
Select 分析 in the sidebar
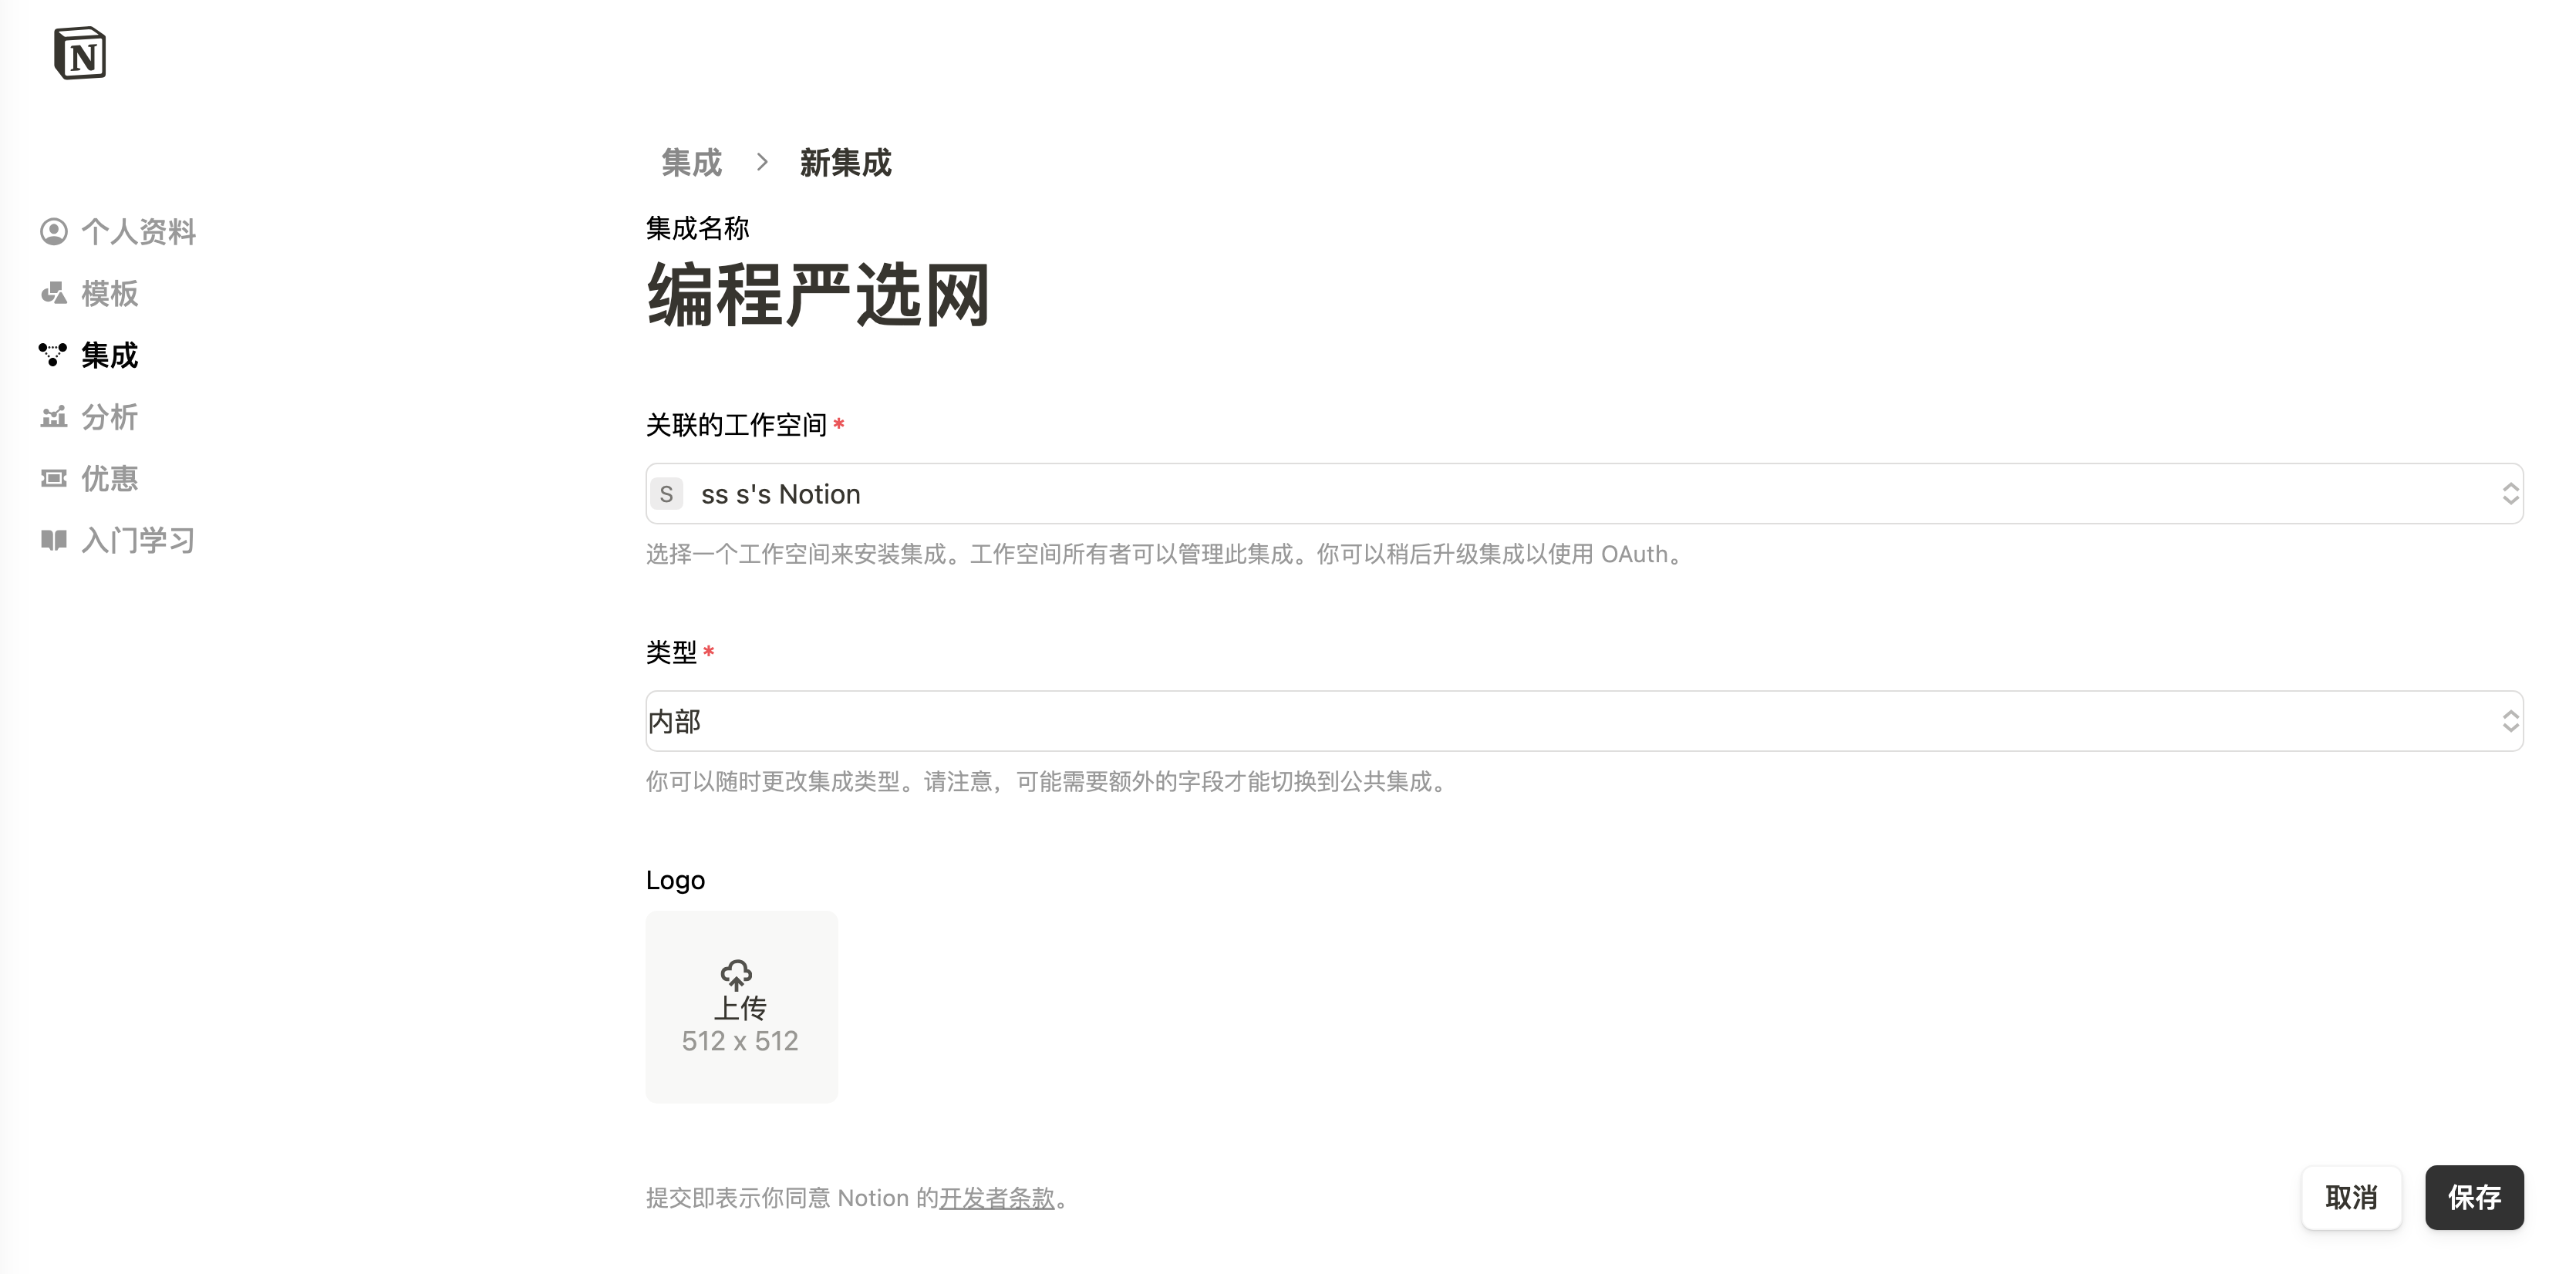(110, 417)
